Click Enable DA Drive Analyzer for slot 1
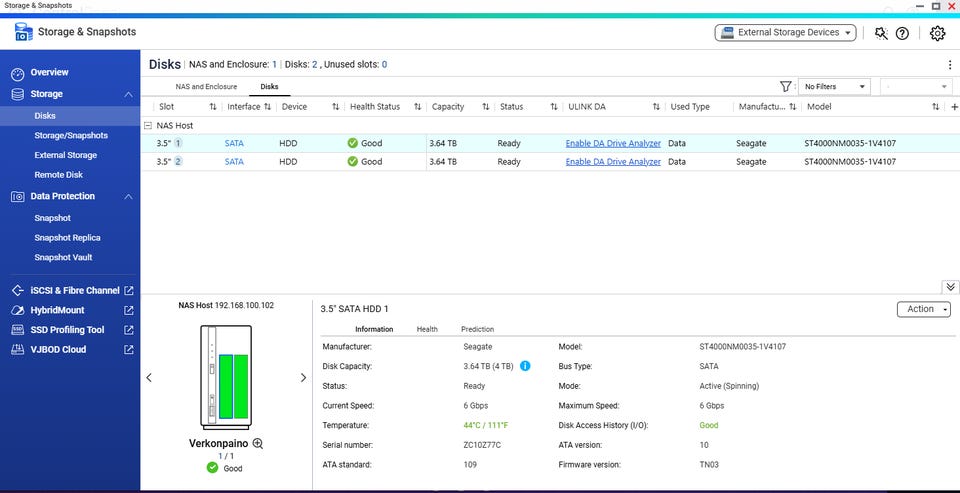This screenshot has width=960, height=493. pos(613,143)
